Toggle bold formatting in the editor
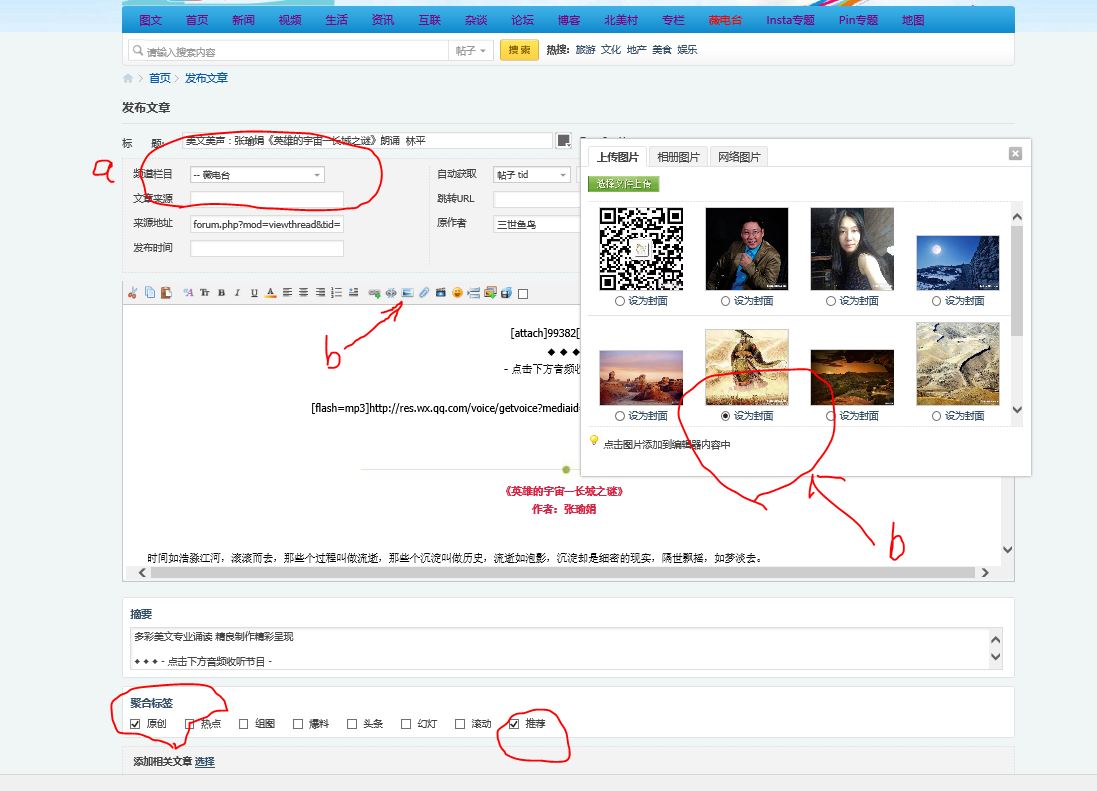Image resolution: width=1097 pixels, height=791 pixels. pyautogui.click(x=221, y=293)
